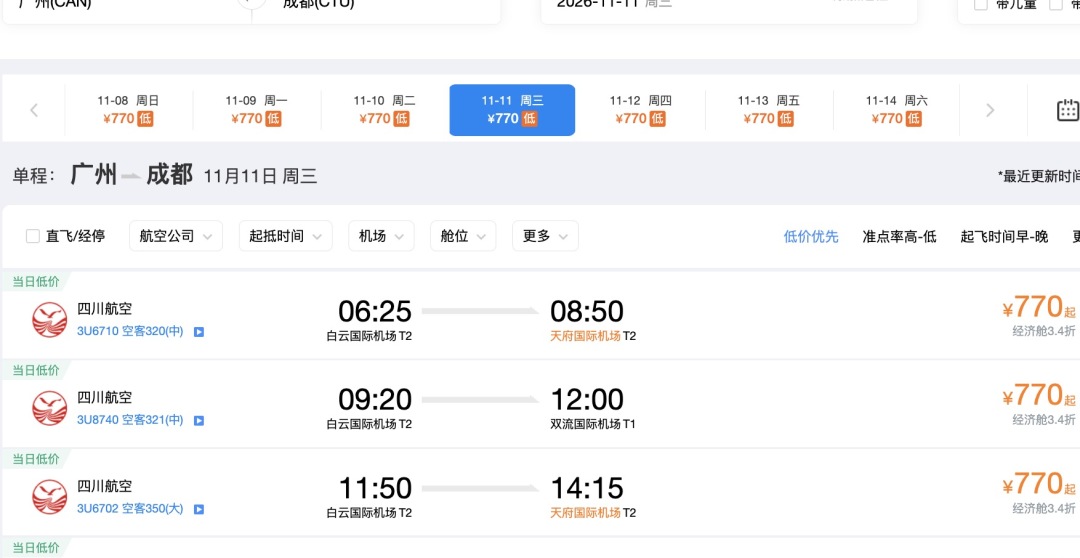Click Sichuan Airlines logo for 11:50 flight
Screen dimensions: 1080x558
(x=50, y=497)
